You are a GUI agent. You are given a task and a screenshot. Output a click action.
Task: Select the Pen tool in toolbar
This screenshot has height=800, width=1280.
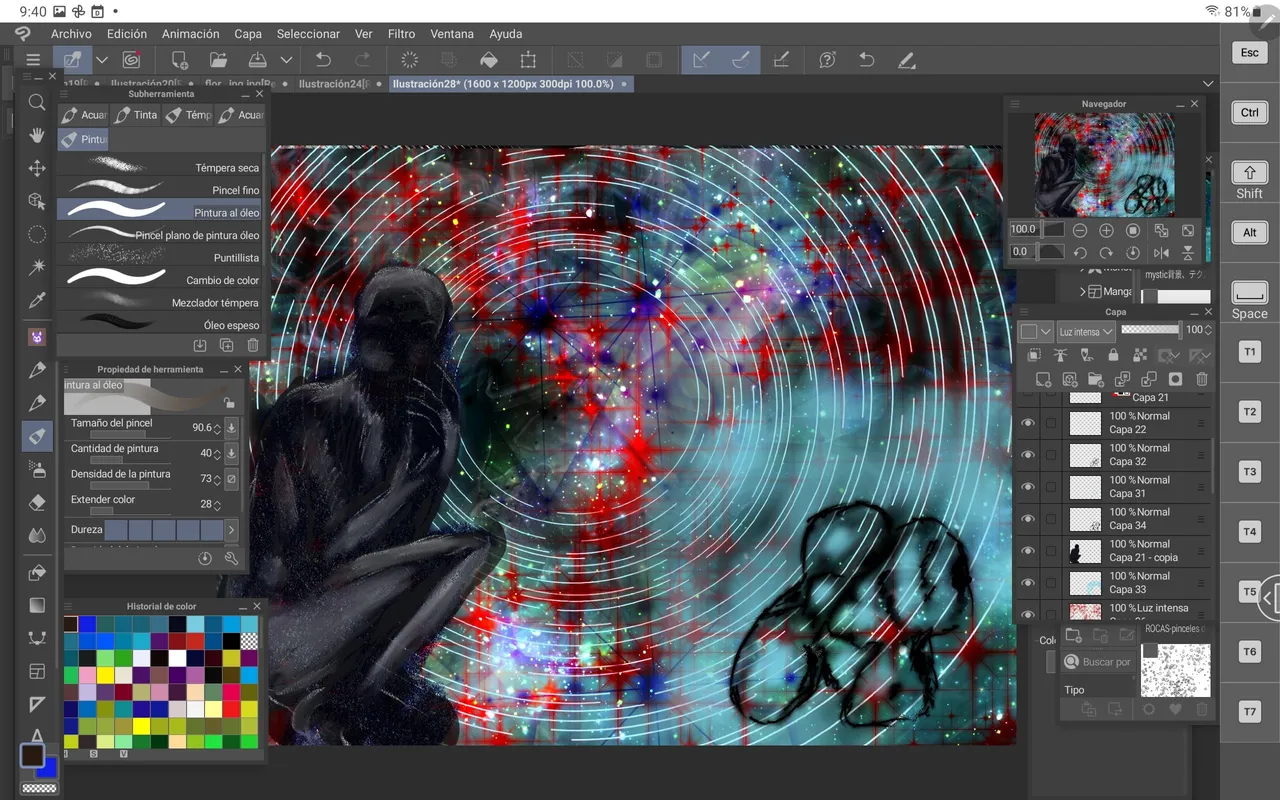37,370
